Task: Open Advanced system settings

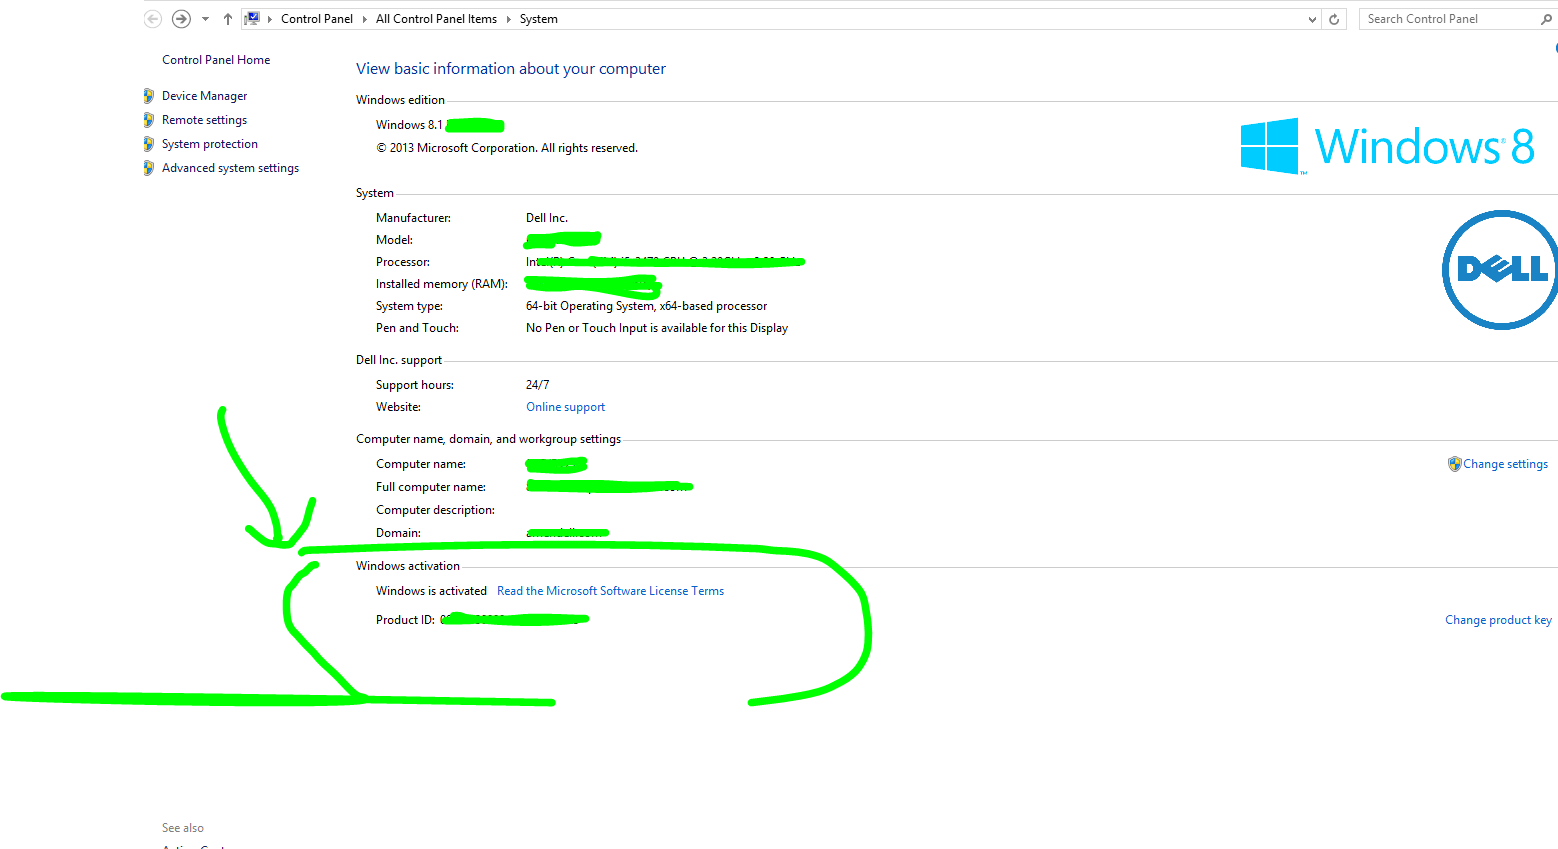Action: click(x=230, y=168)
